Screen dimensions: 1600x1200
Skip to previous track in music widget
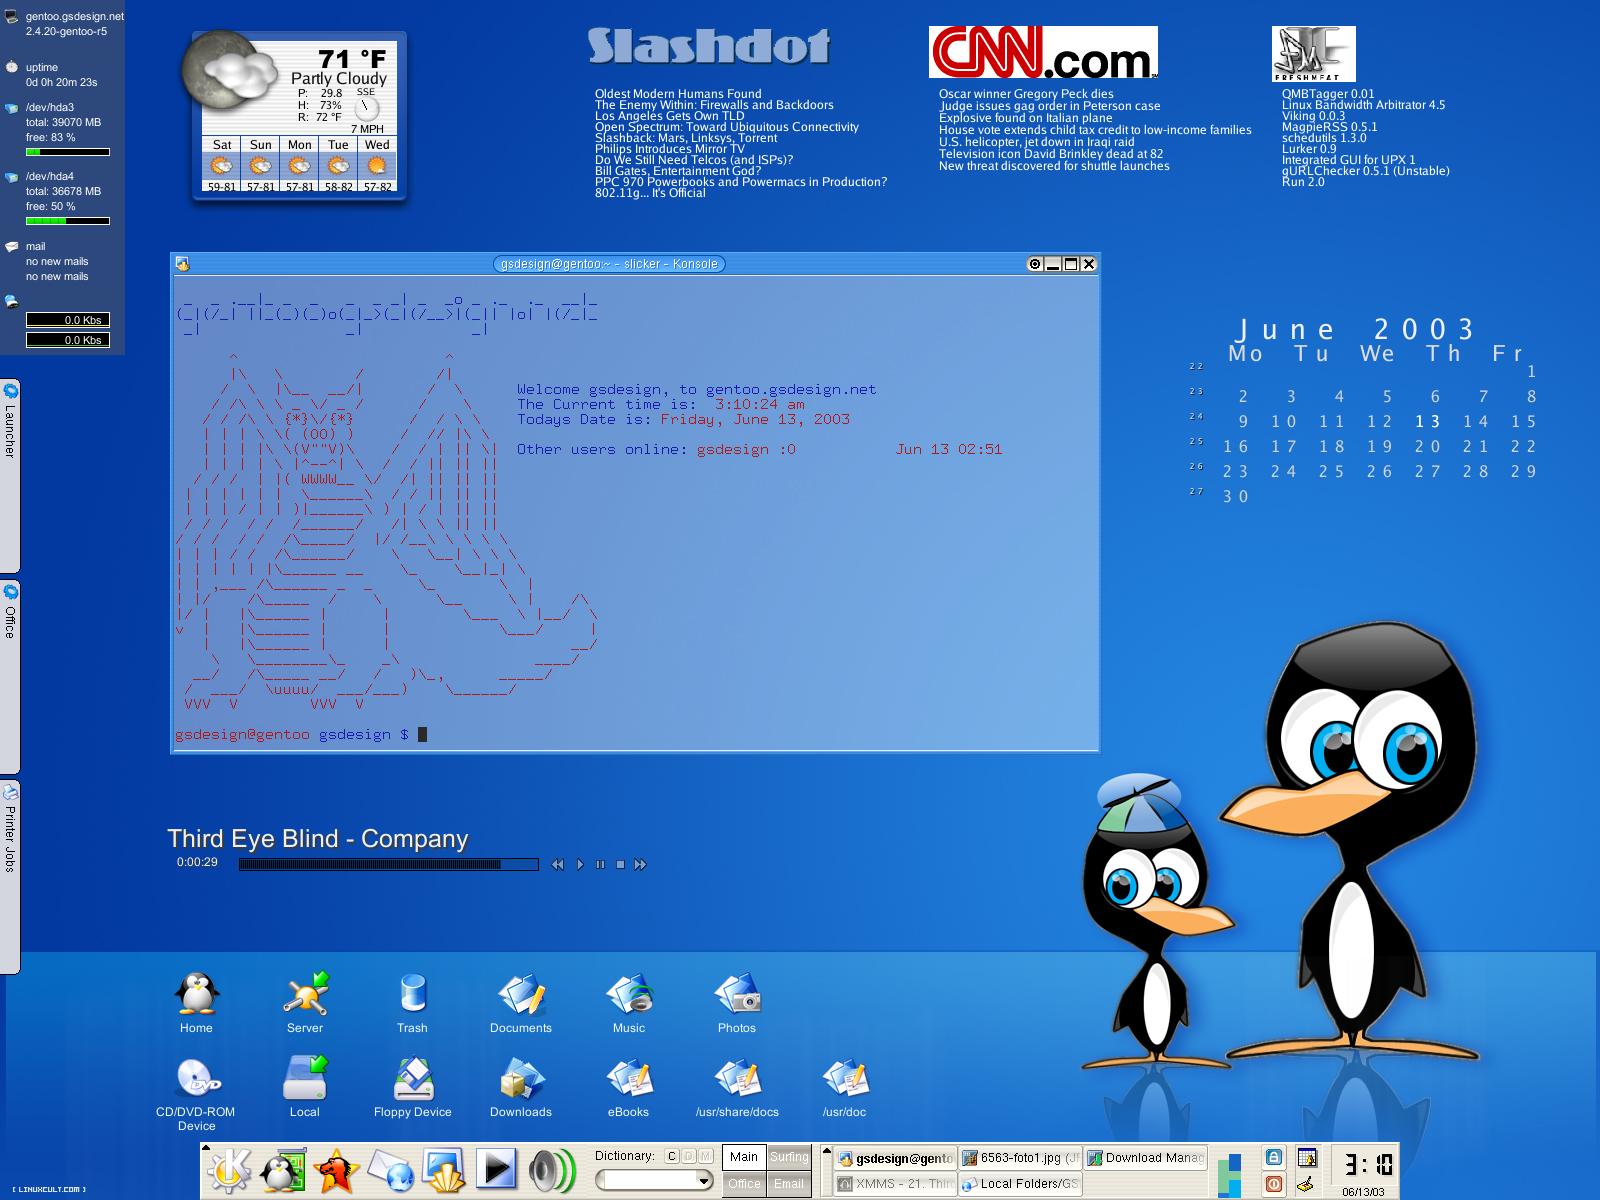tap(558, 864)
